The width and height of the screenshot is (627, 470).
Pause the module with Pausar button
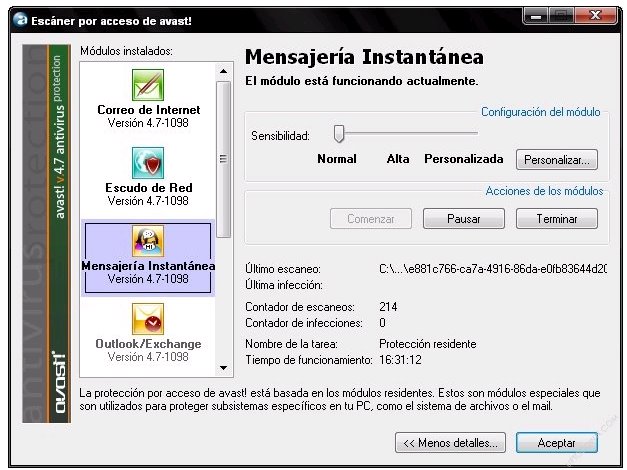click(463, 218)
